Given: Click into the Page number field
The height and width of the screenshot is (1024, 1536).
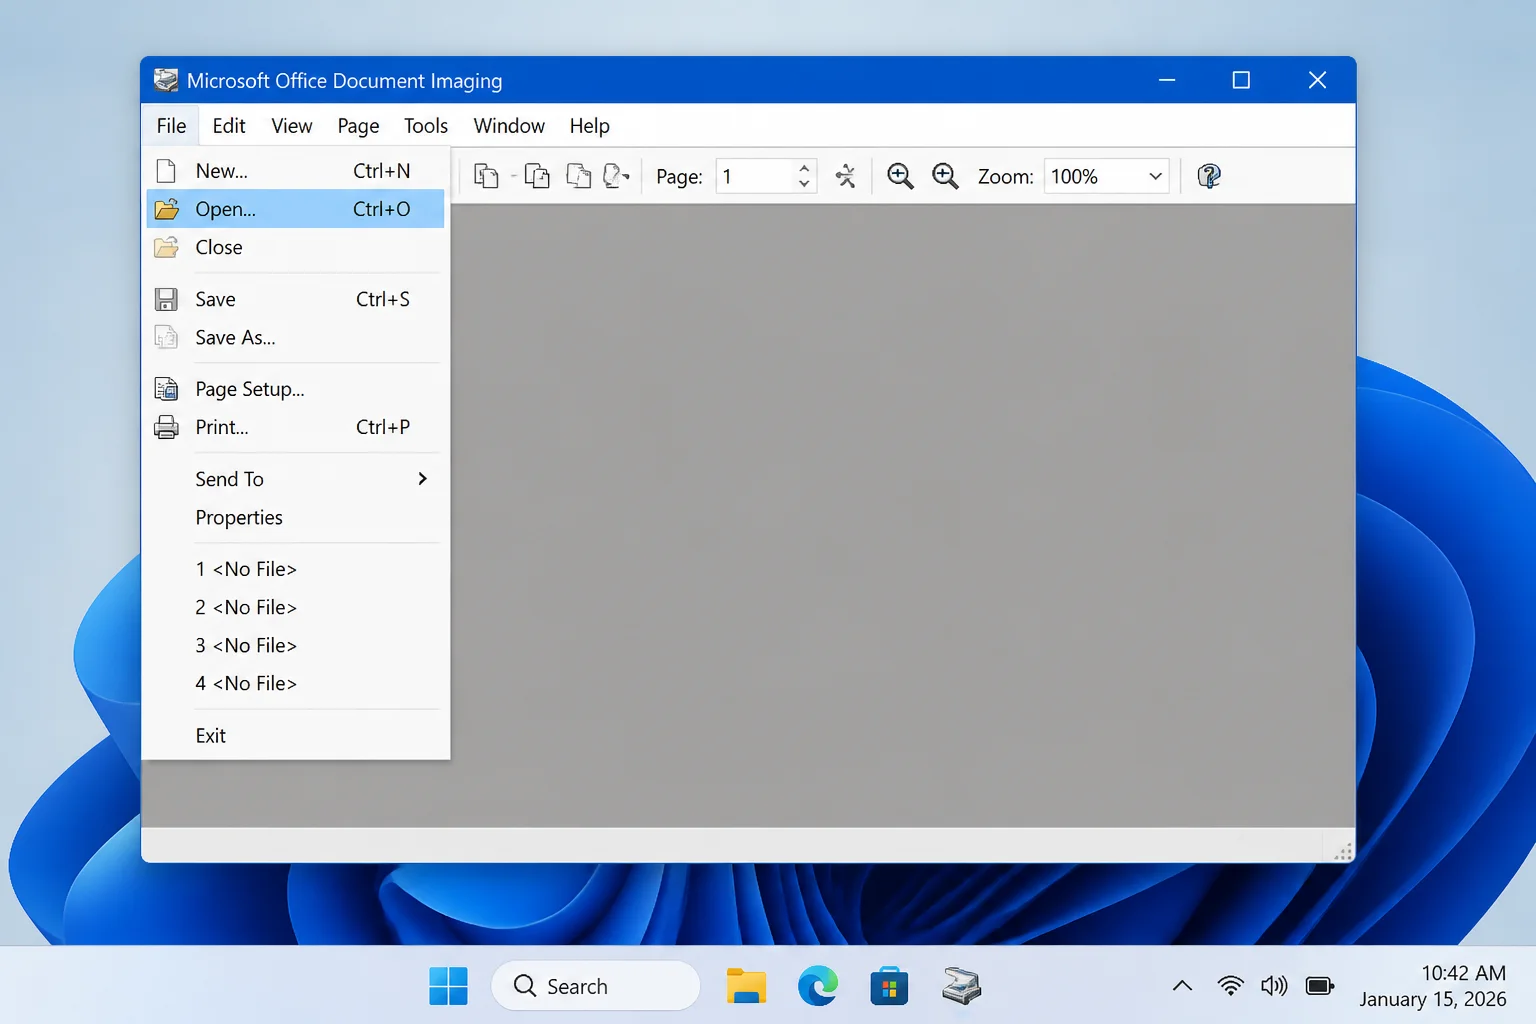Looking at the screenshot, I should pyautogui.click(x=755, y=176).
